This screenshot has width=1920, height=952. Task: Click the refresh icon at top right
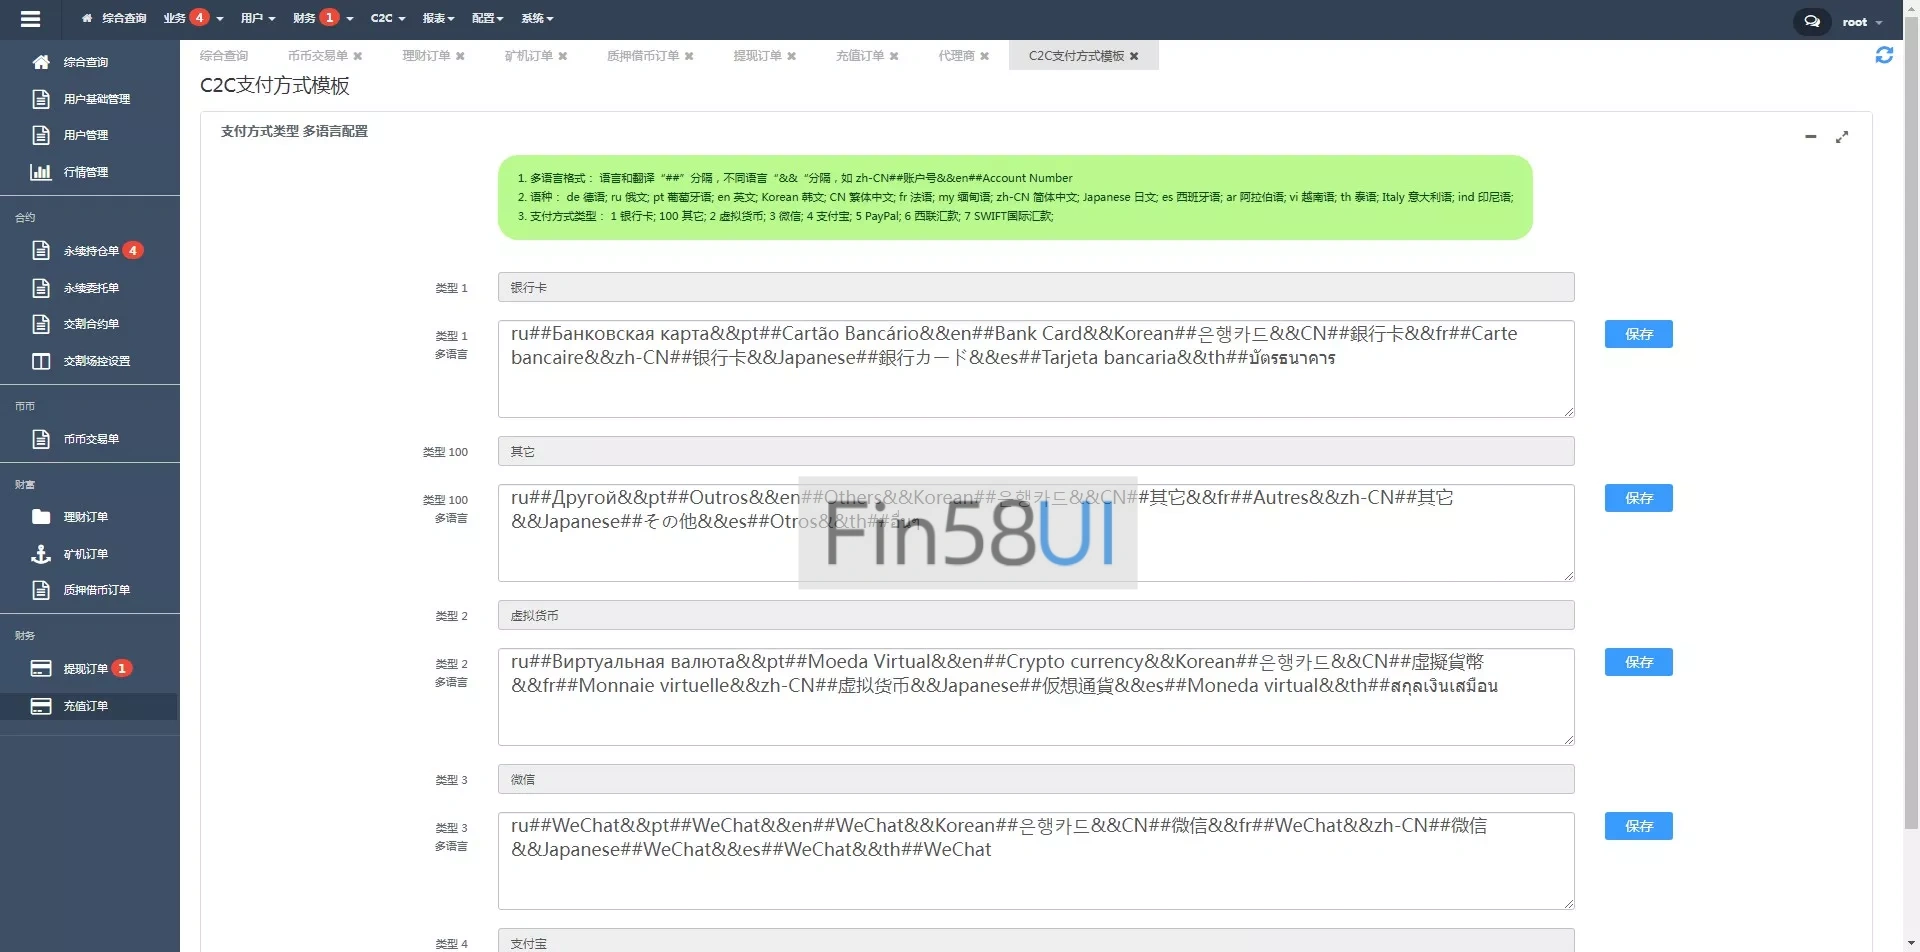(1884, 56)
